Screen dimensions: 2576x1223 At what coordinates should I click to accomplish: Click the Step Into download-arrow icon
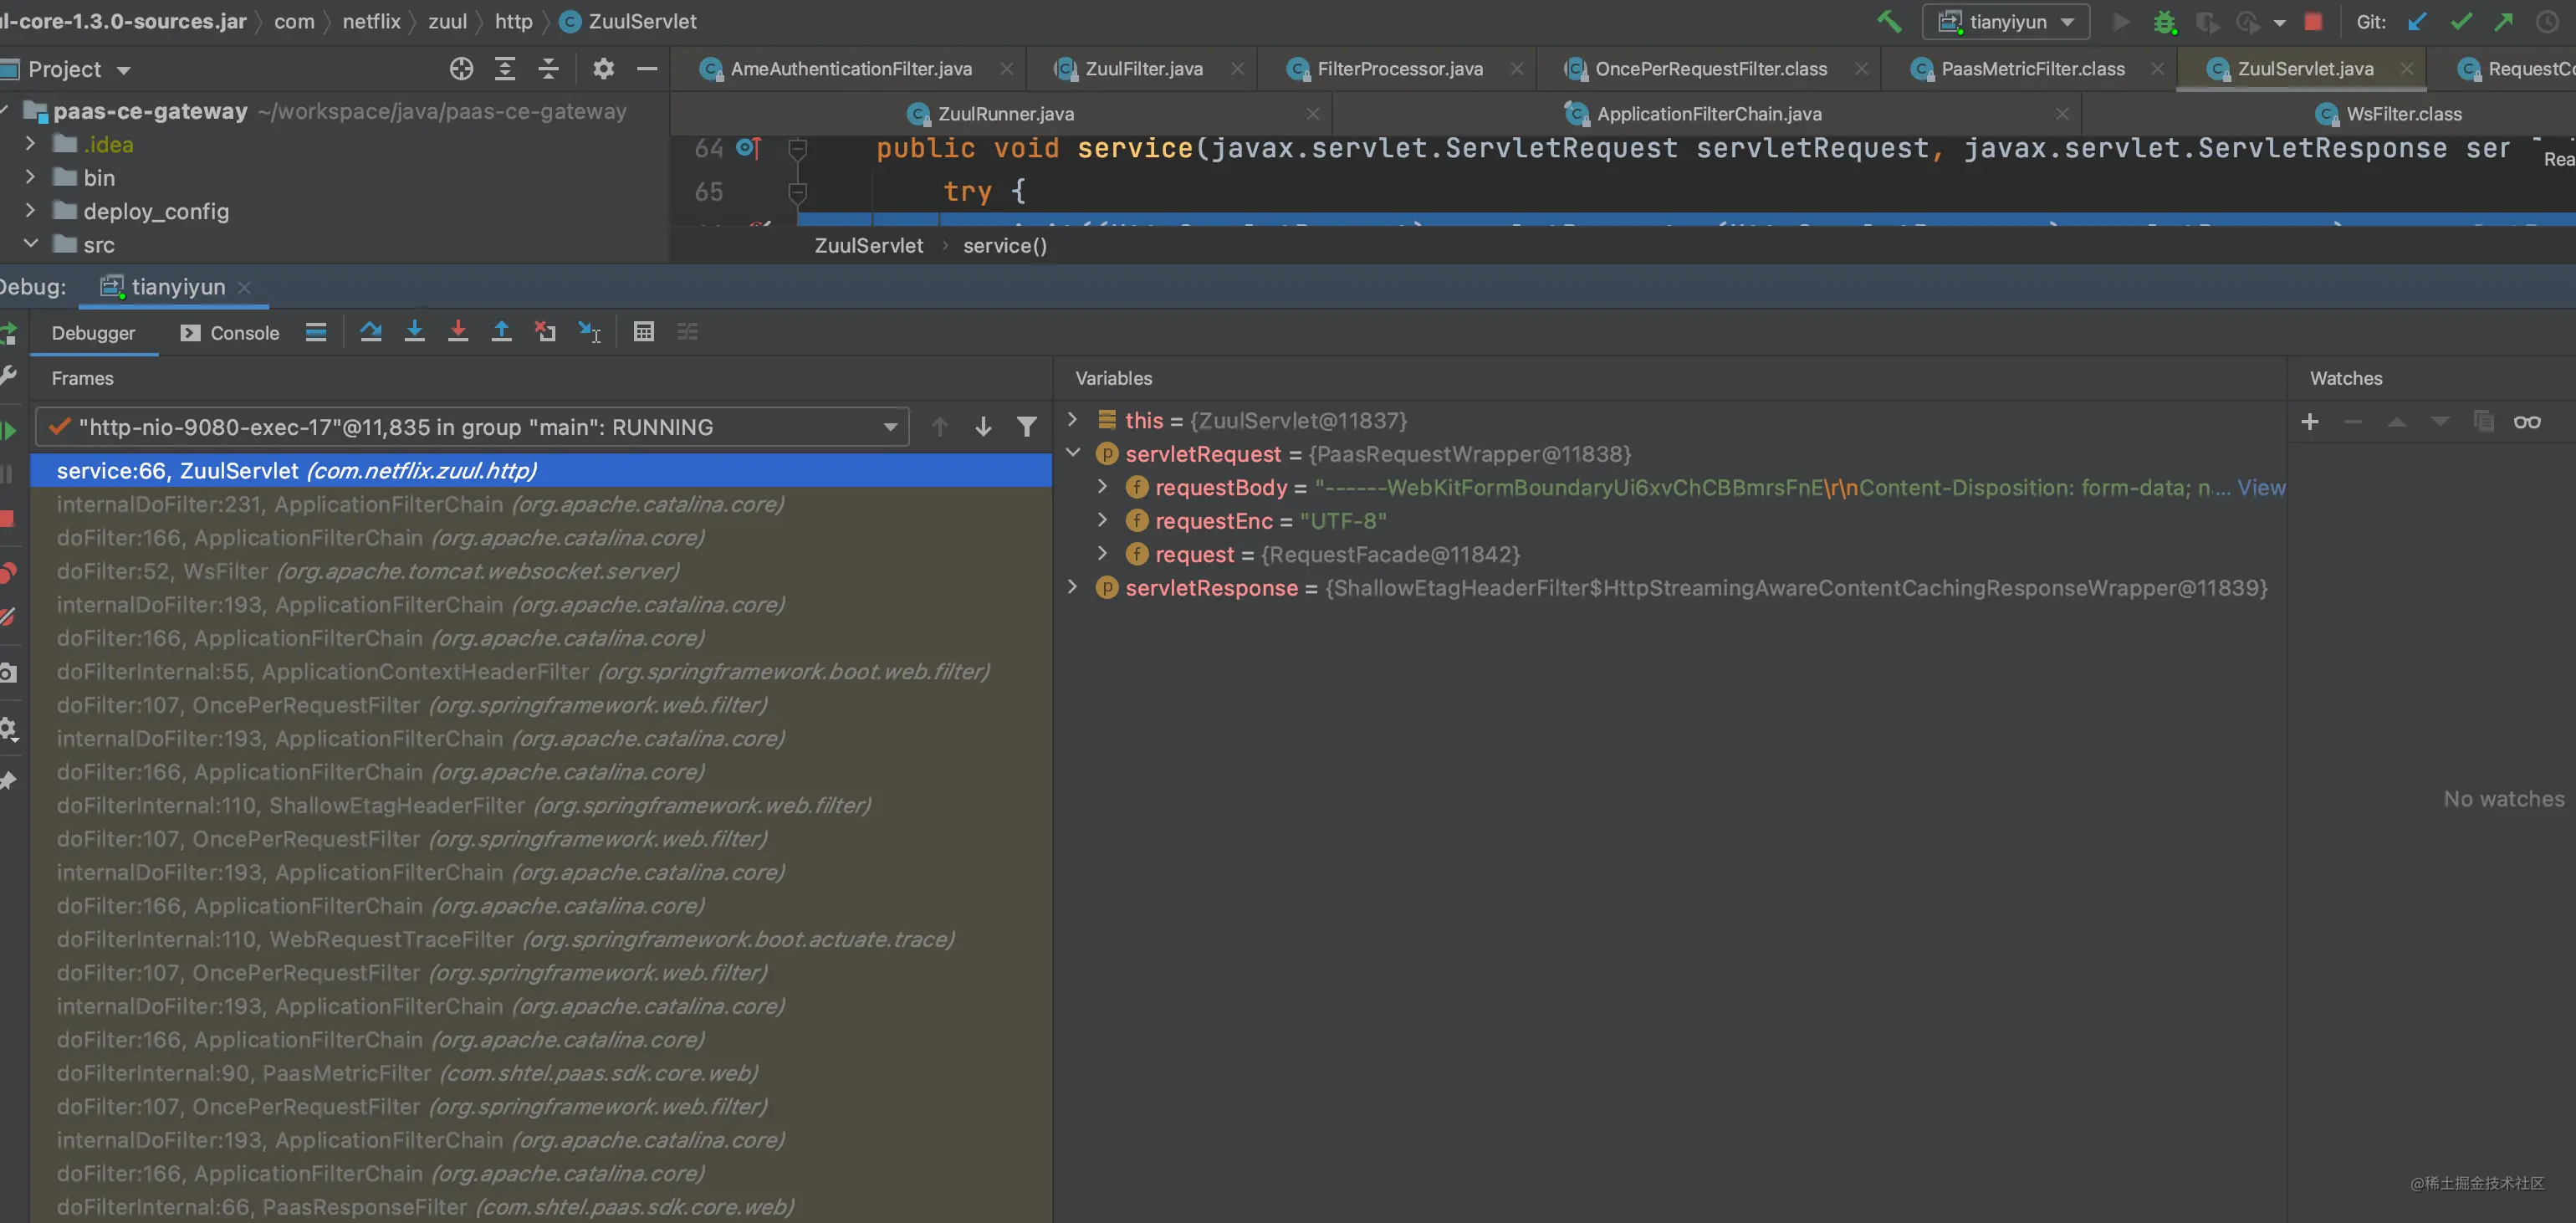point(414,332)
